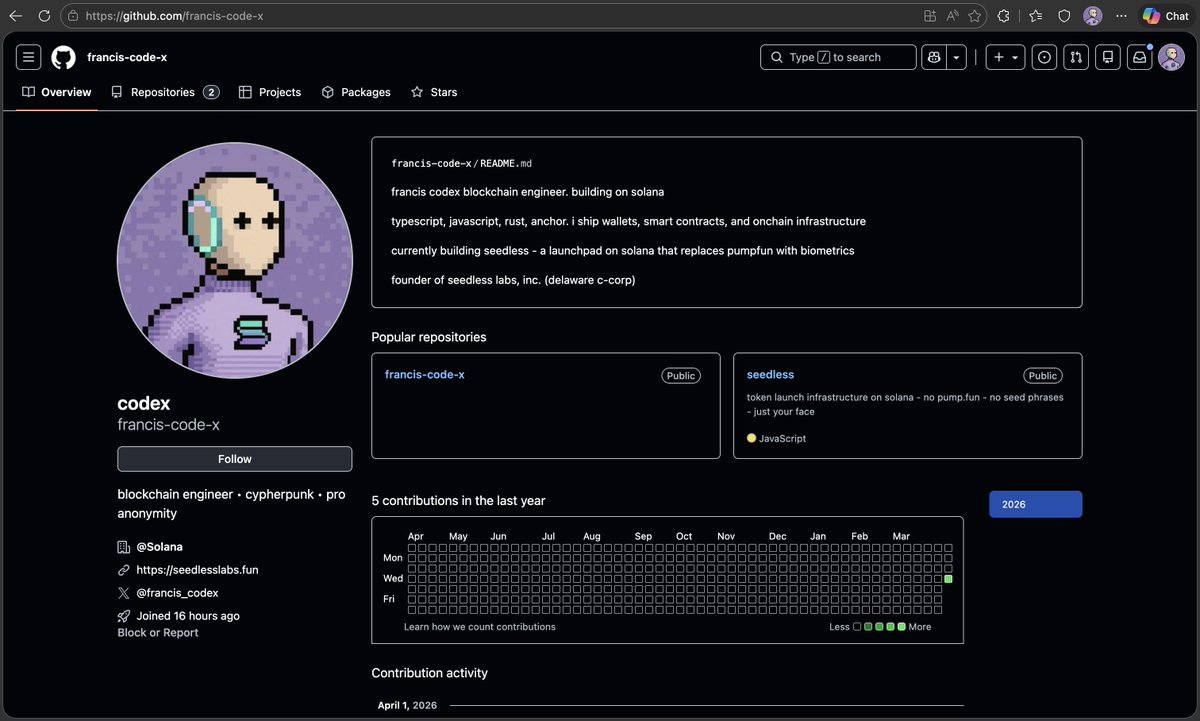Click the green contribution square on Wednesday

click(x=948, y=579)
